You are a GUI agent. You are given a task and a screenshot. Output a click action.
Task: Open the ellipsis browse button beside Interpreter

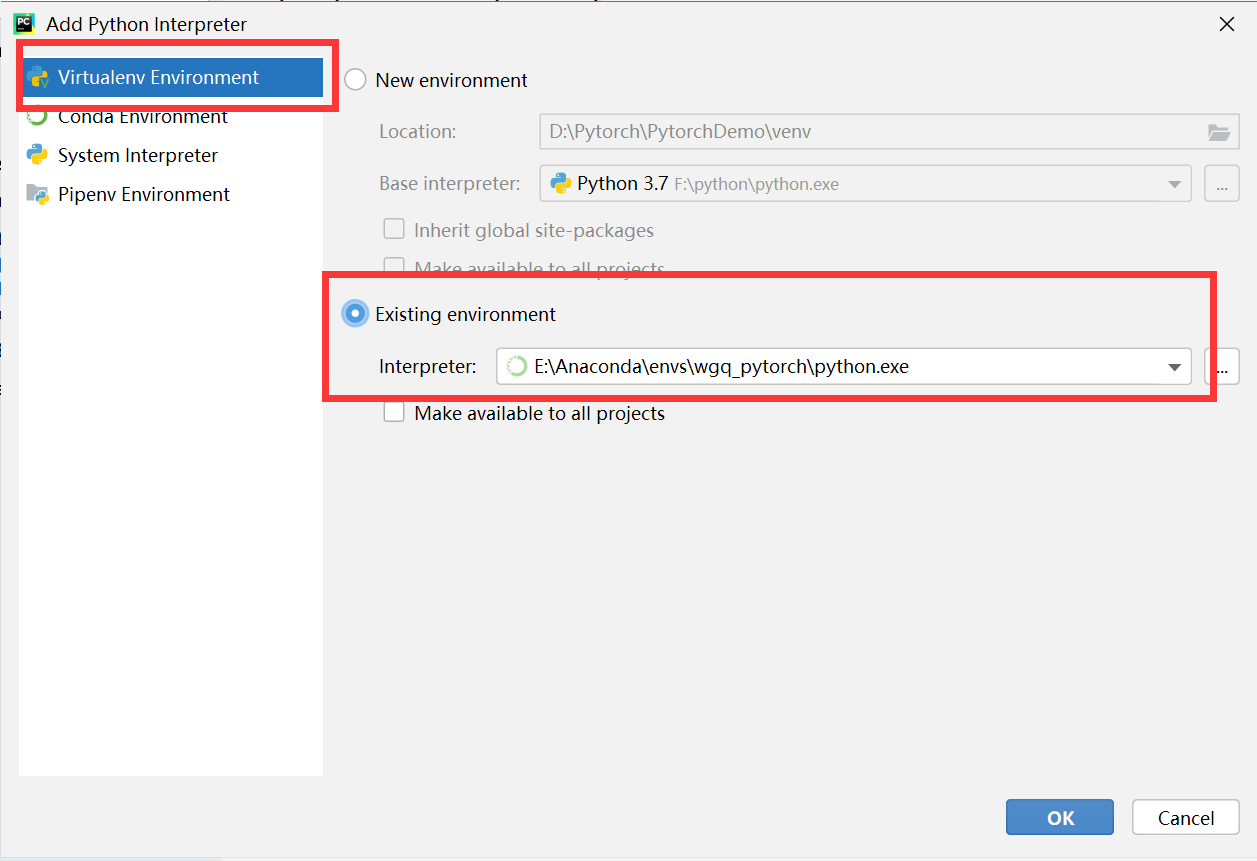coord(1222,366)
